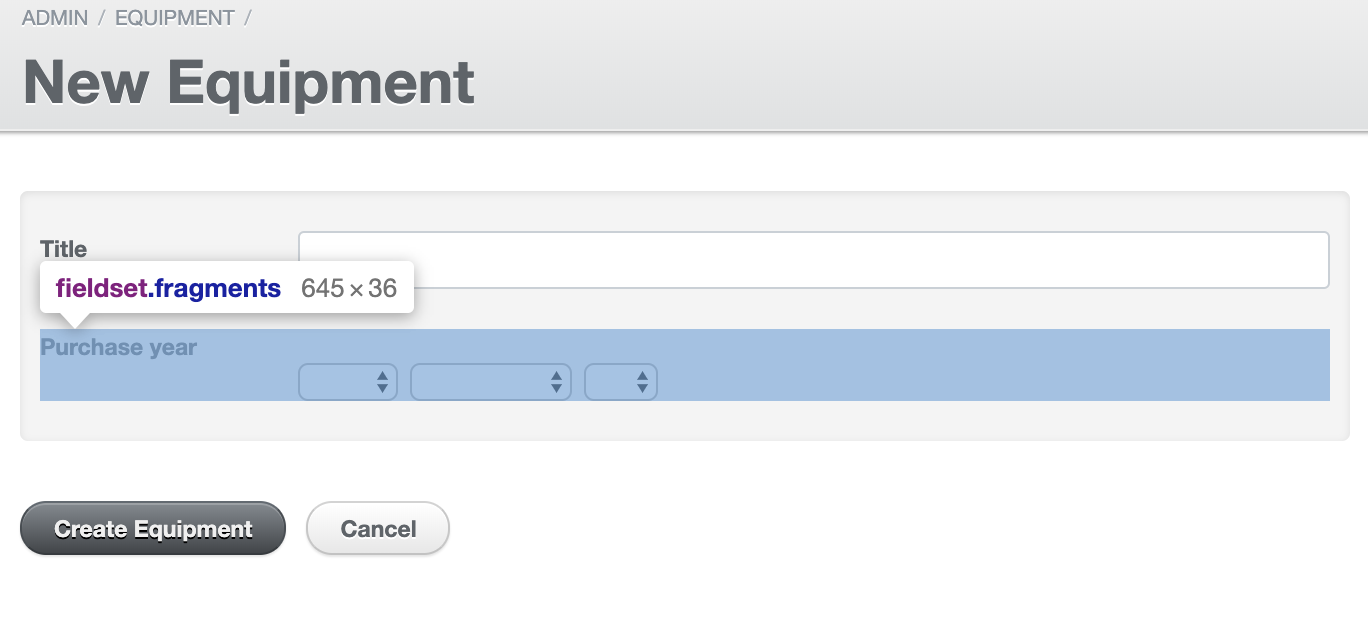Viewport: 1368px width, 638px height.
Task: Click the Title field label
Action: [62, 249]
